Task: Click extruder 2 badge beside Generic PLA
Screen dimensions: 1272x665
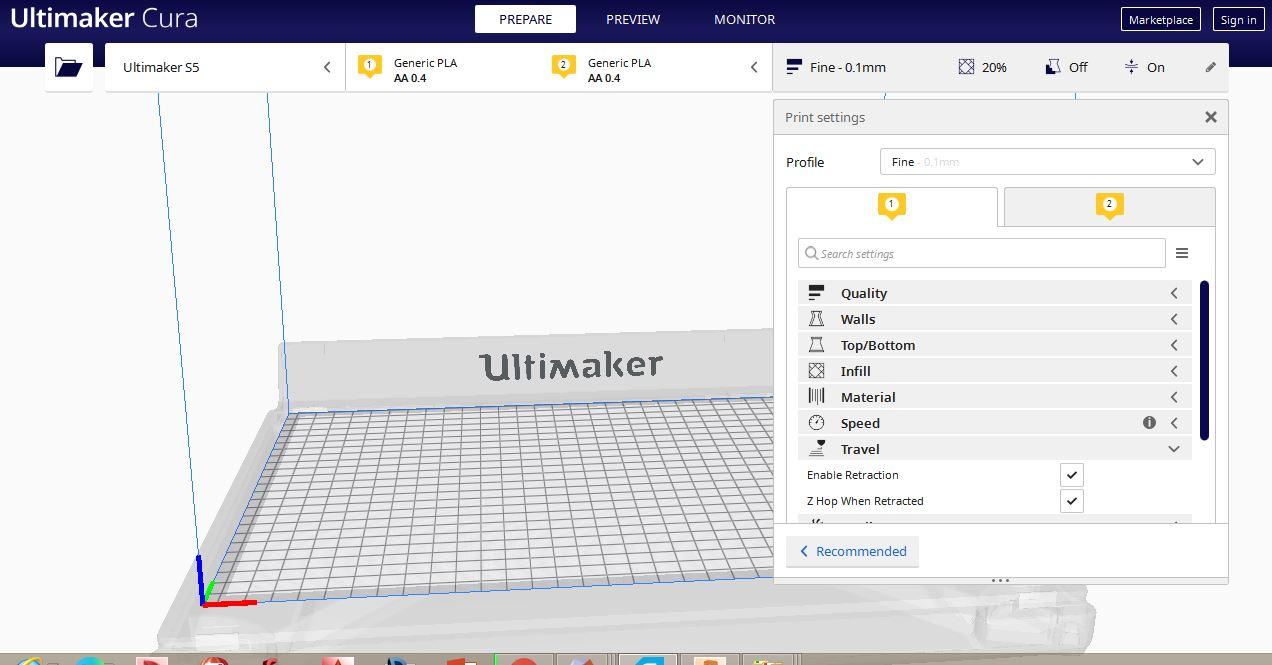Action: (x=563, y=66)
